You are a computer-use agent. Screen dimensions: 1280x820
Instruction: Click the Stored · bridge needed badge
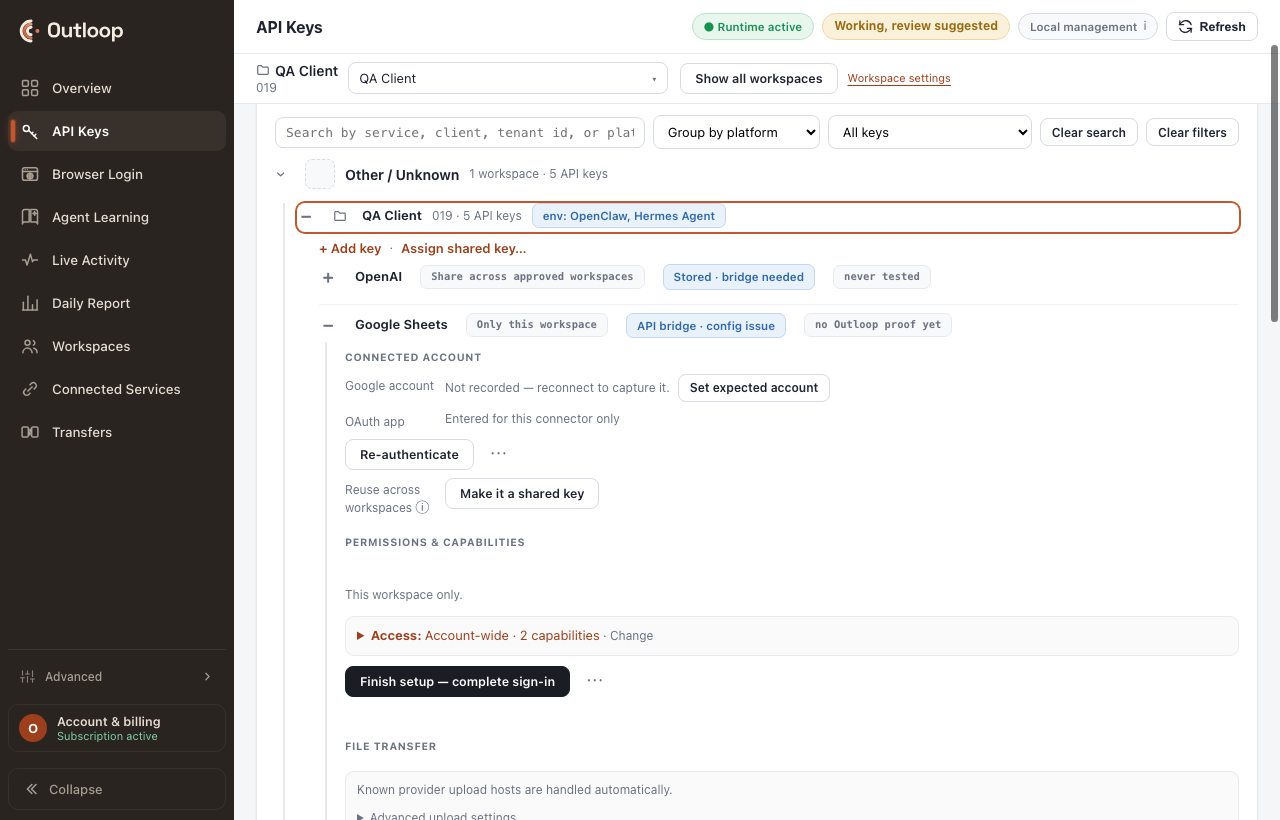click(739, 277)
